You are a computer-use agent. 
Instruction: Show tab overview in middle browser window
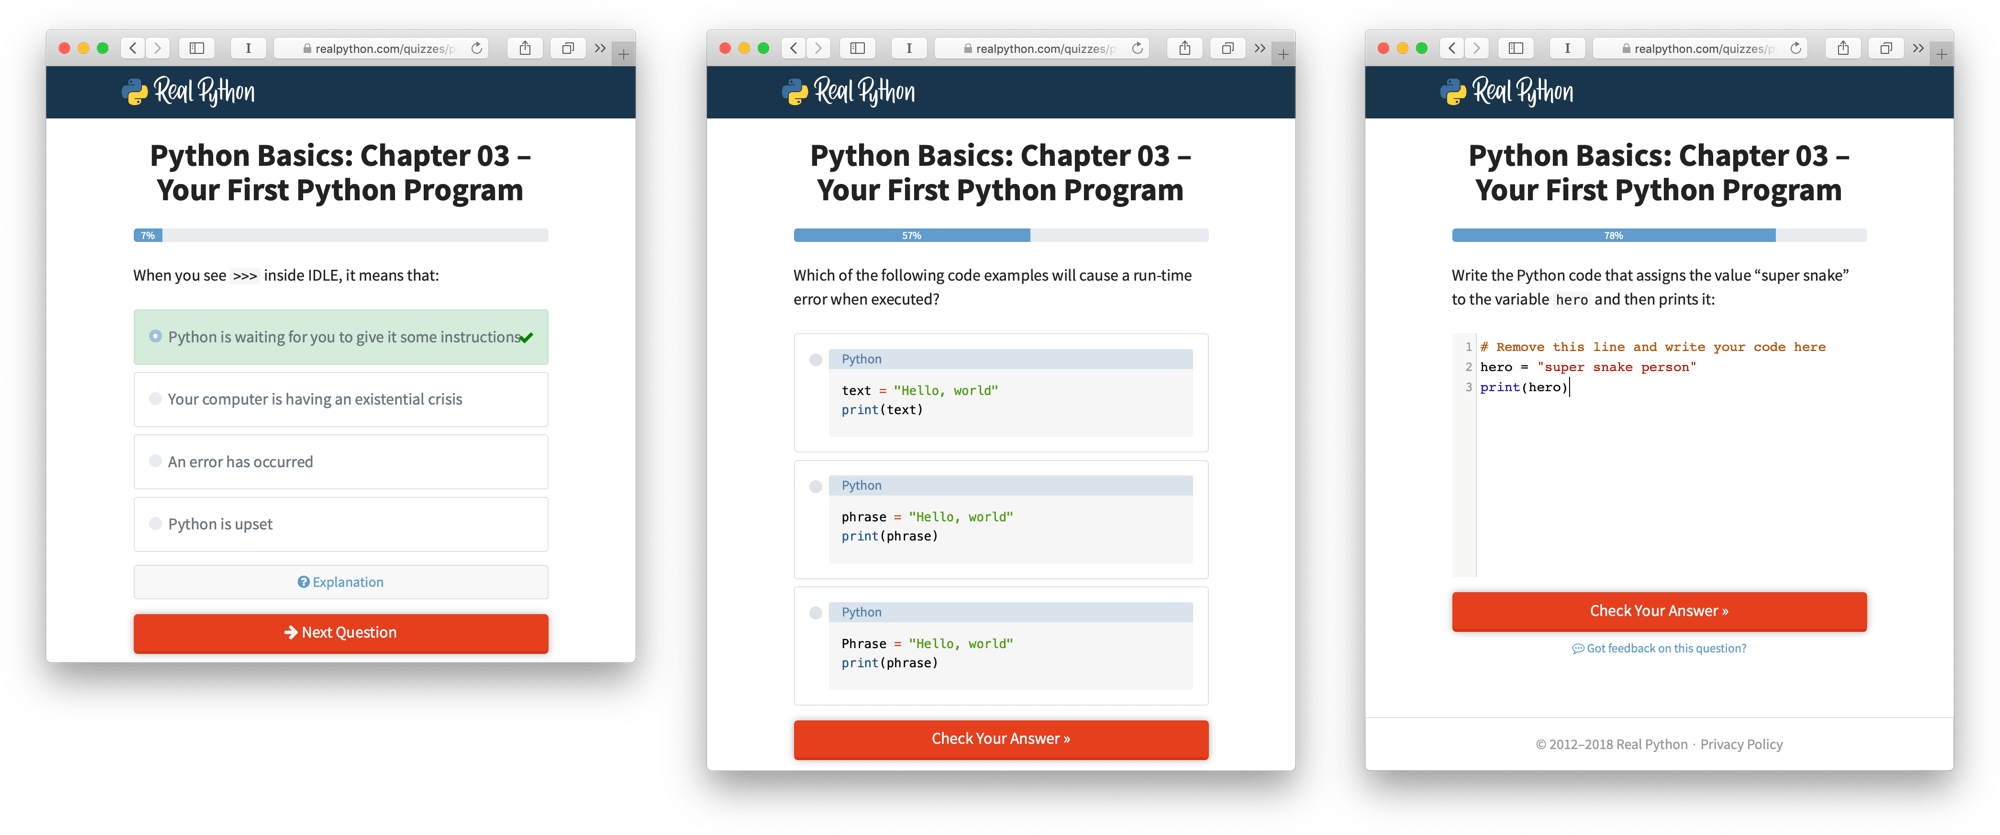click(x=1228, y=48)
